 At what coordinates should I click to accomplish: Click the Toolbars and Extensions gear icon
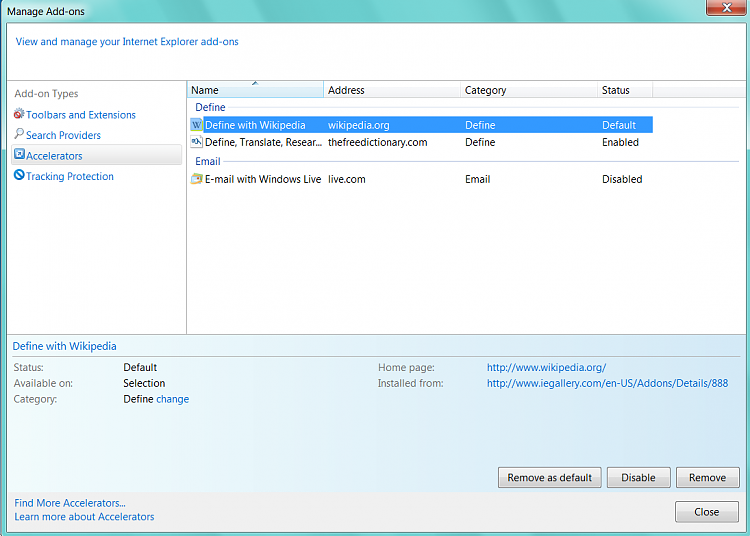tap(19, 114)
